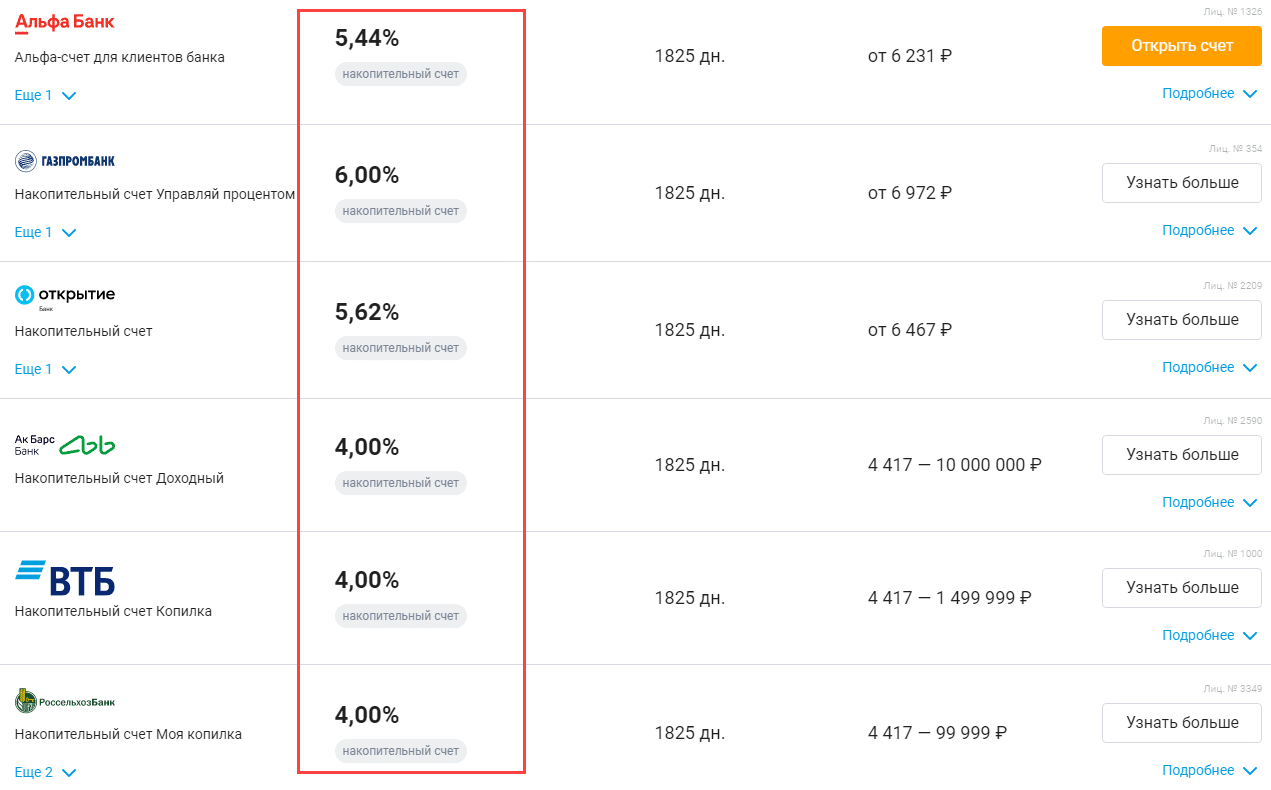Click the VTB bank logo
1271x790 pixels.
pos(65,577)
